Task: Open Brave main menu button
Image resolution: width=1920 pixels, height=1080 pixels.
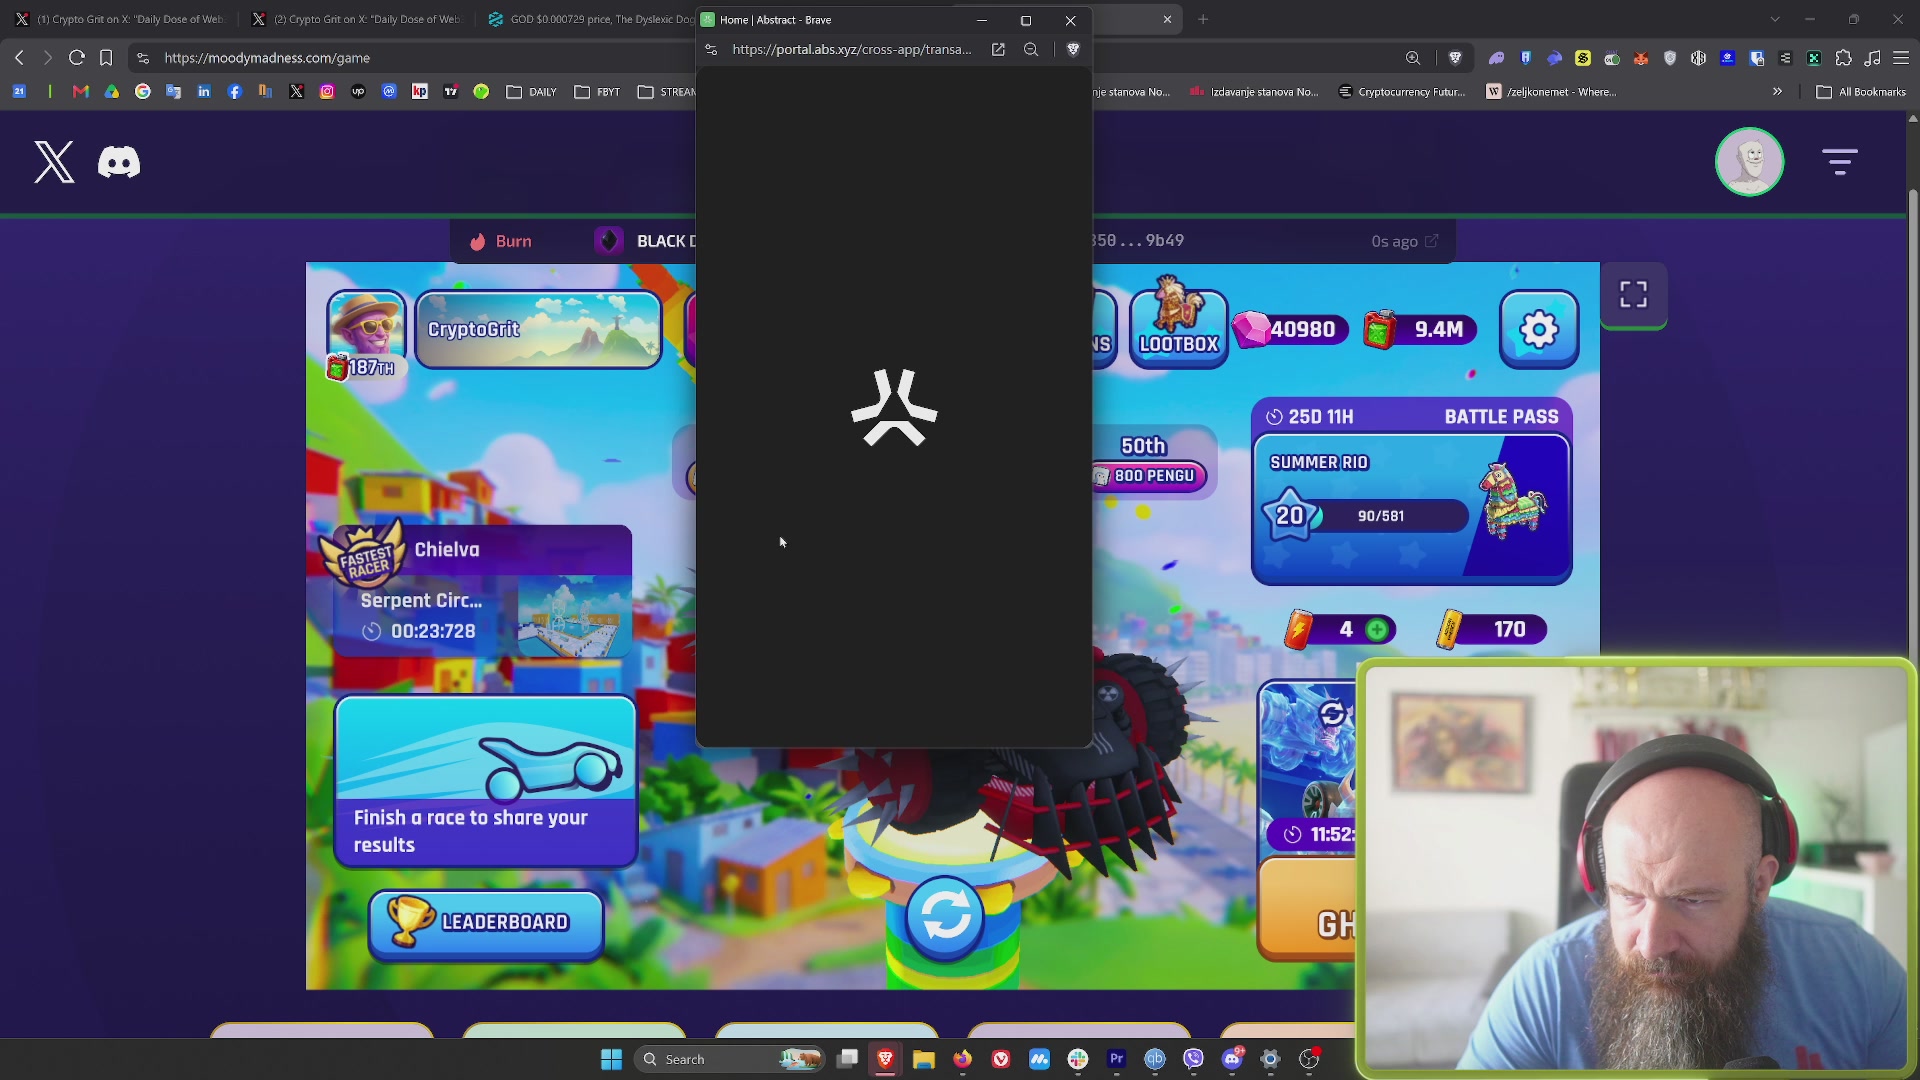Action: click(1901, 58)
